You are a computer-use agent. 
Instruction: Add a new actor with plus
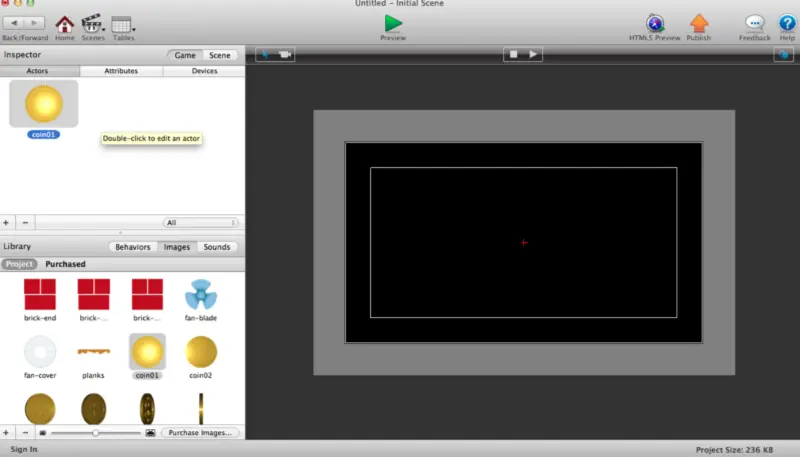[x=6, y=223]
